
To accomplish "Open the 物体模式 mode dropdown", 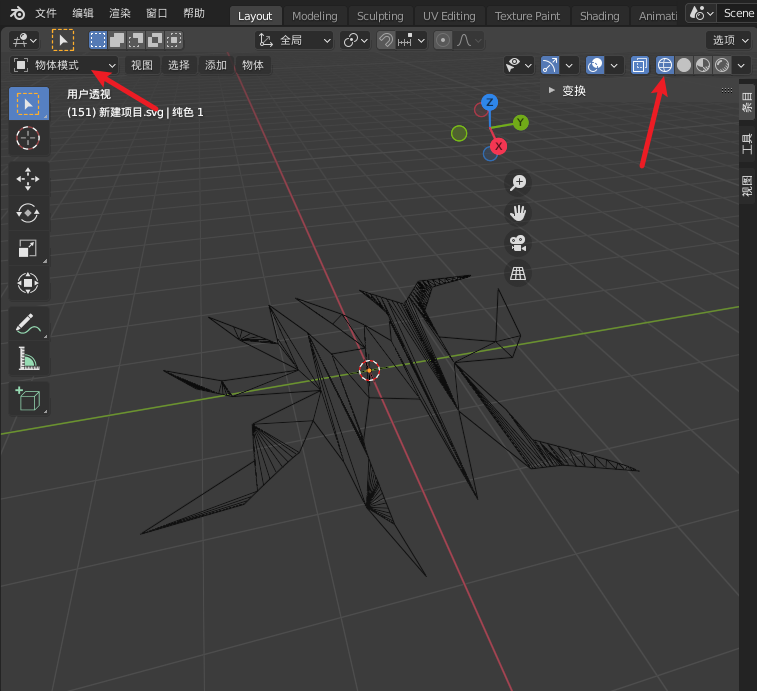I will [x=64, y=65].
